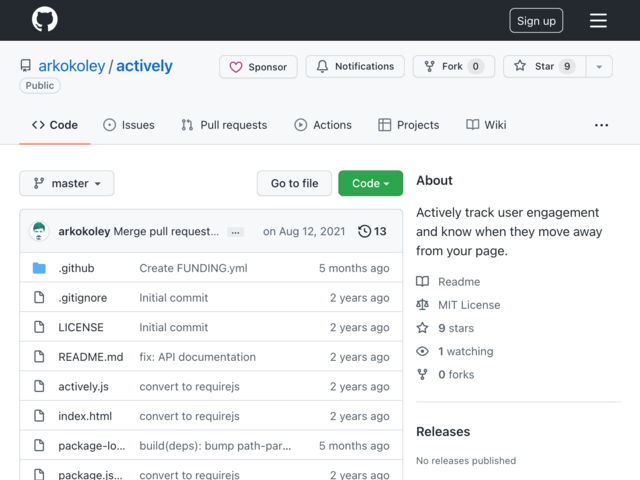Viewport: 640px width, 480px height.
Task: Click the fork icon beside 0 forks
Action: pos(422,374)
